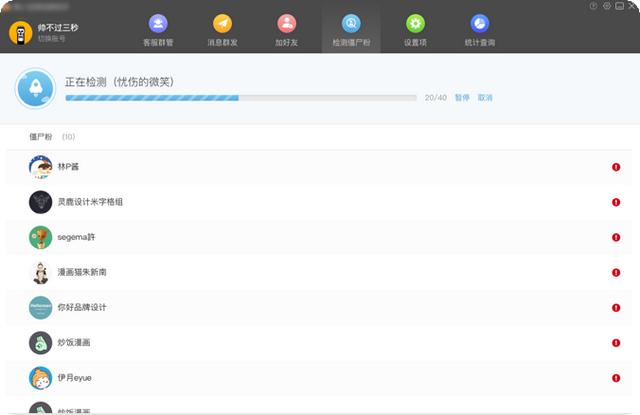Open 你好品牌设计's teal avatar
The image size is (640, 415).
pos(40,308)
